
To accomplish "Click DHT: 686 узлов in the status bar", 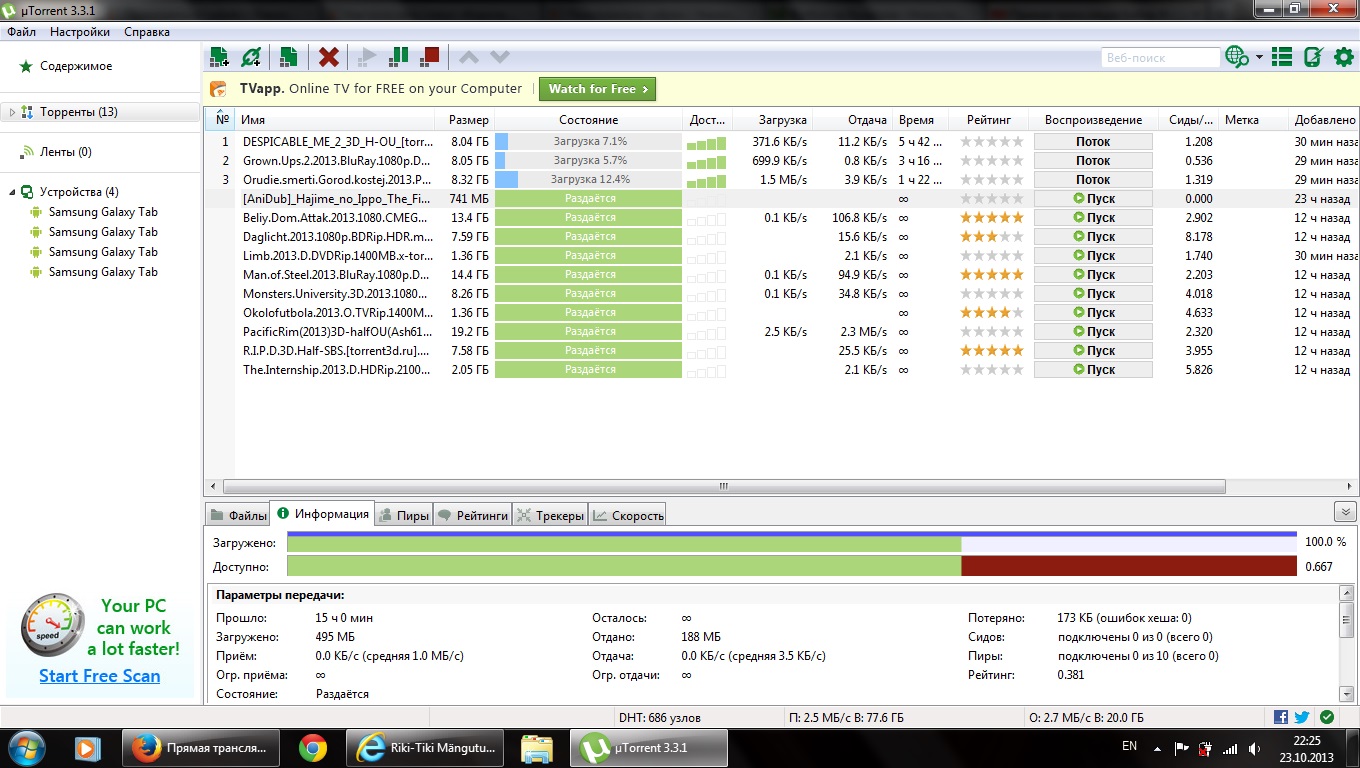I will [x=660, y=718].
